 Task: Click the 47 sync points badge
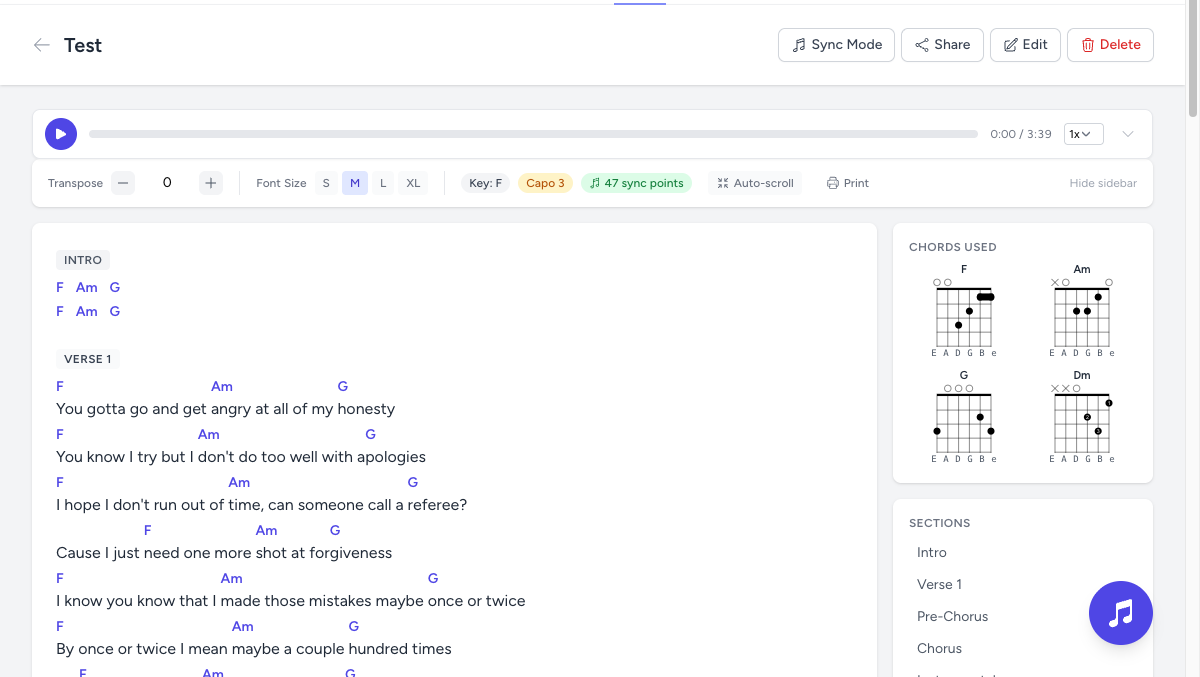[636, 183]
